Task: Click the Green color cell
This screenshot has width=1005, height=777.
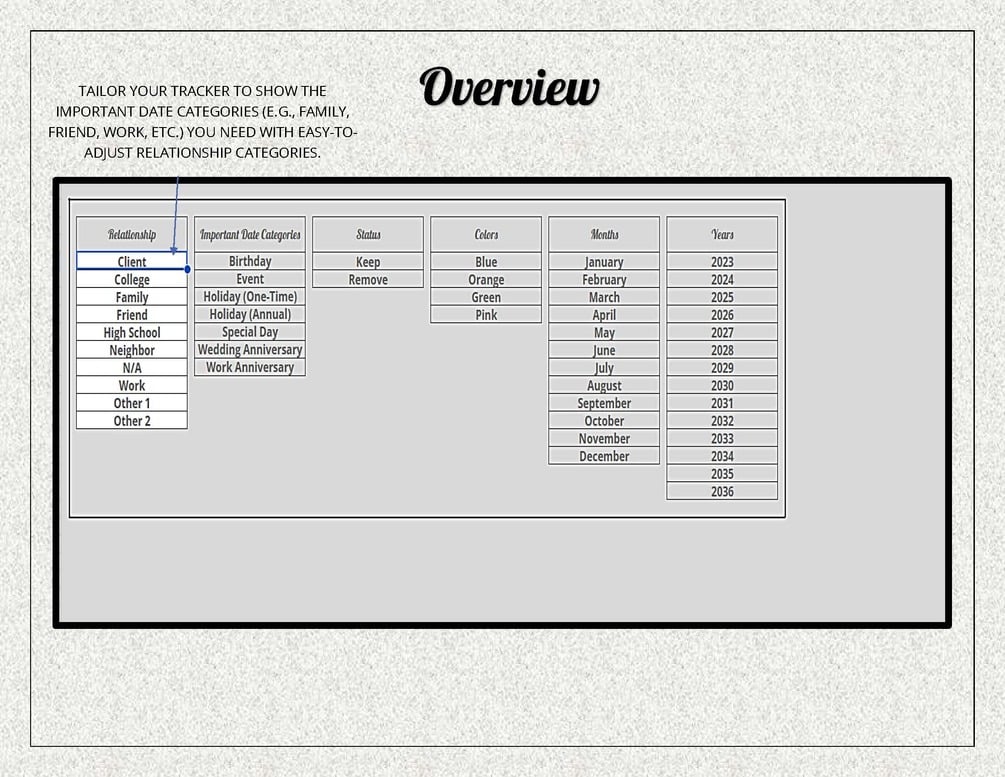Action: 486,297
